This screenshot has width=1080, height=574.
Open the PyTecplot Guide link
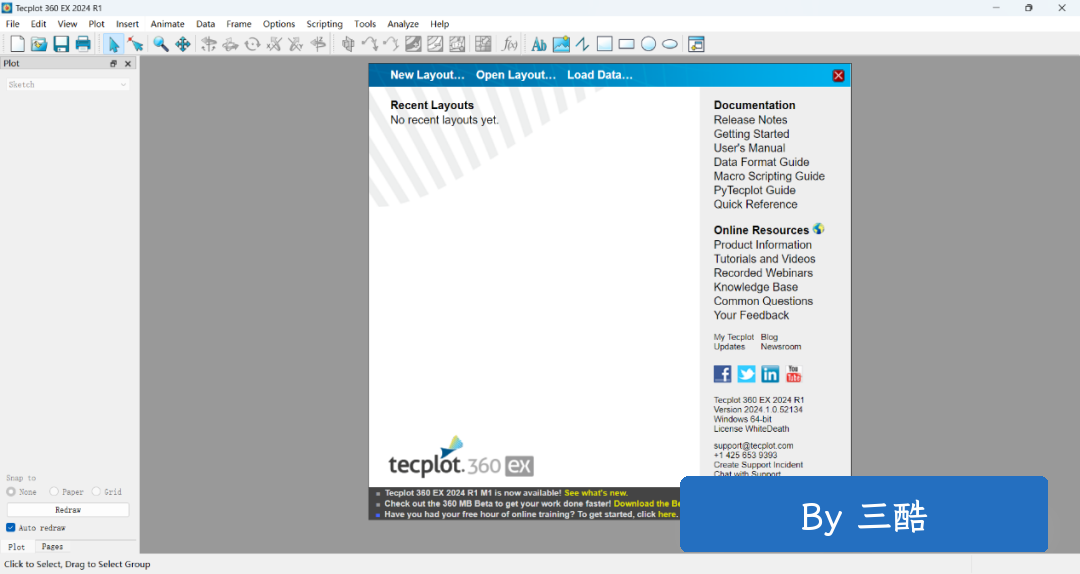(754, 190)
